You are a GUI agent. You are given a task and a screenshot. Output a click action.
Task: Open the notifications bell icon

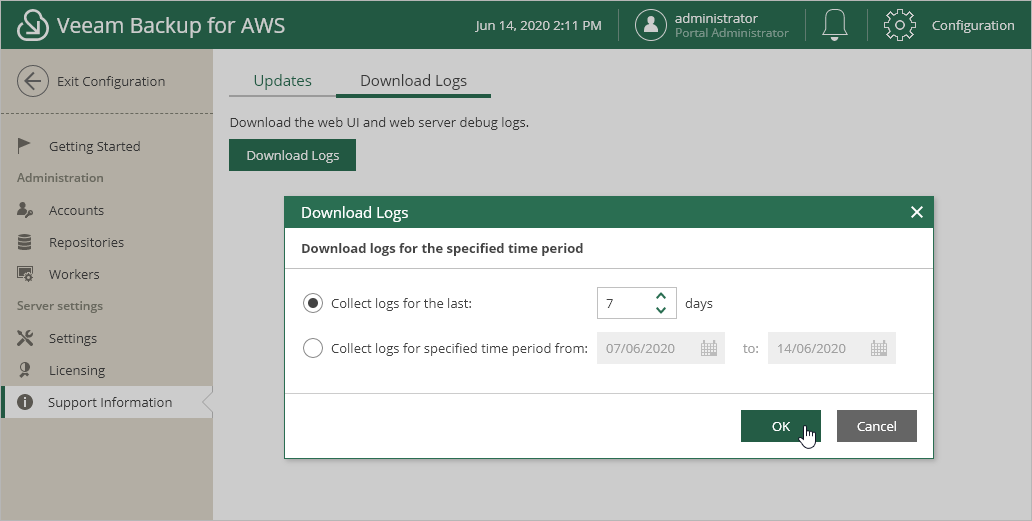(835, 25)
